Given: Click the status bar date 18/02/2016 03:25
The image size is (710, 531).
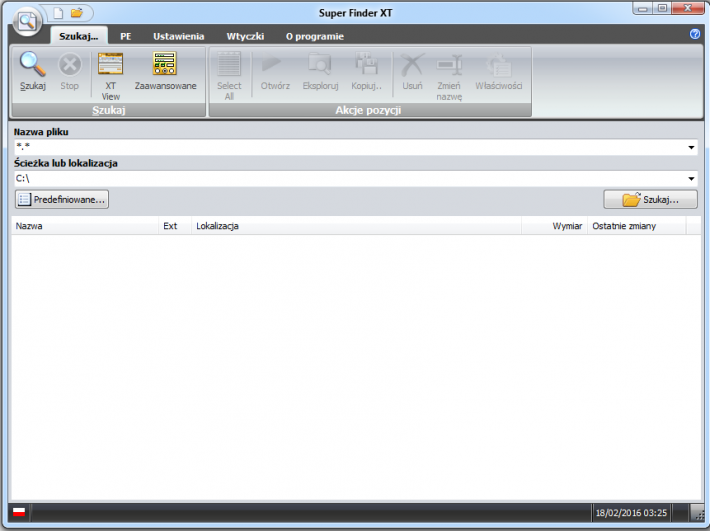Looking at the screenshot, I should point(631,513).
